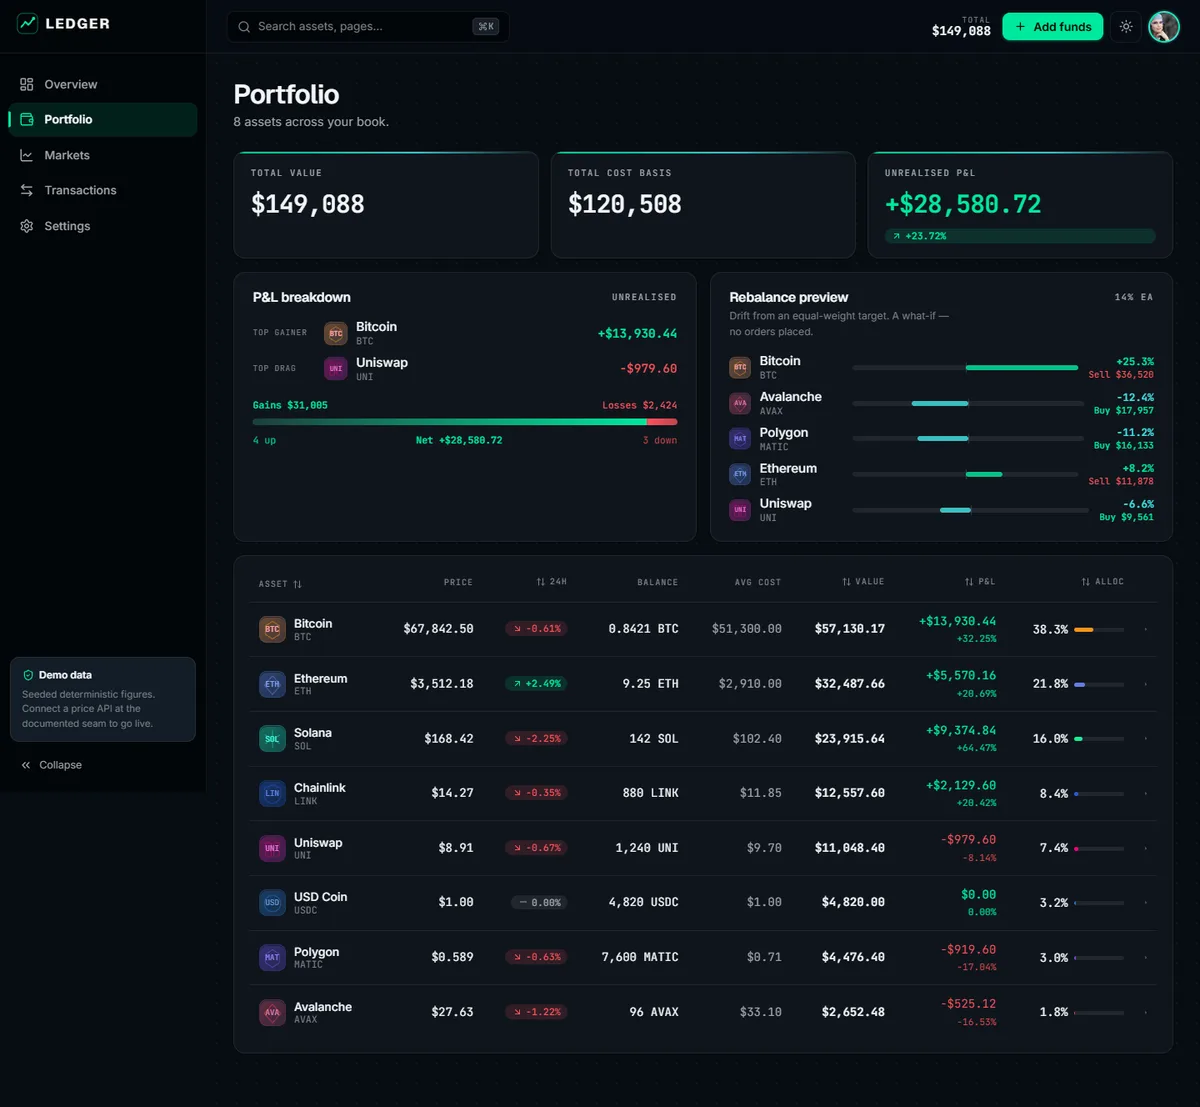
Task: Go to Markets in the sidebar
Action: click(x=103, y=155)
